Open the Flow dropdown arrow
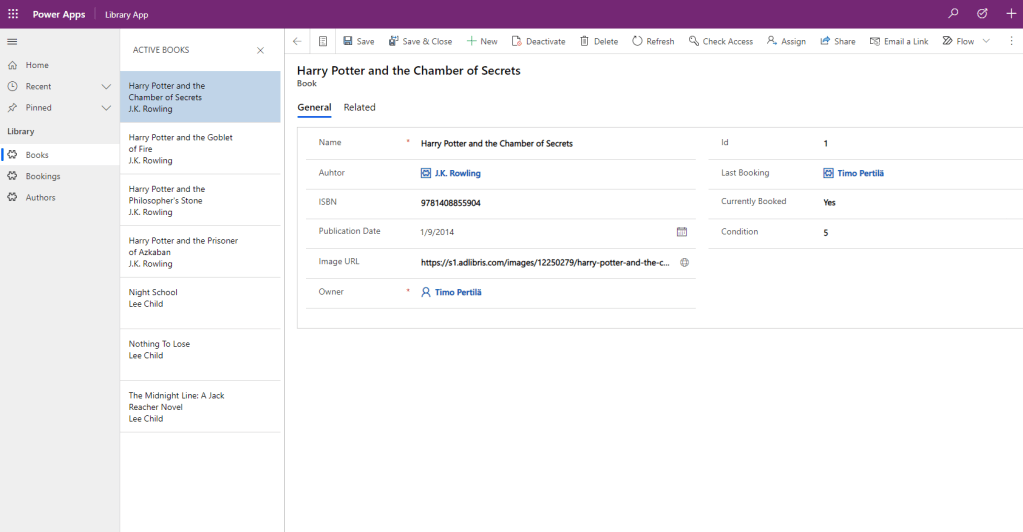The height and width of the screenshot is (532, 1023). 987,41
